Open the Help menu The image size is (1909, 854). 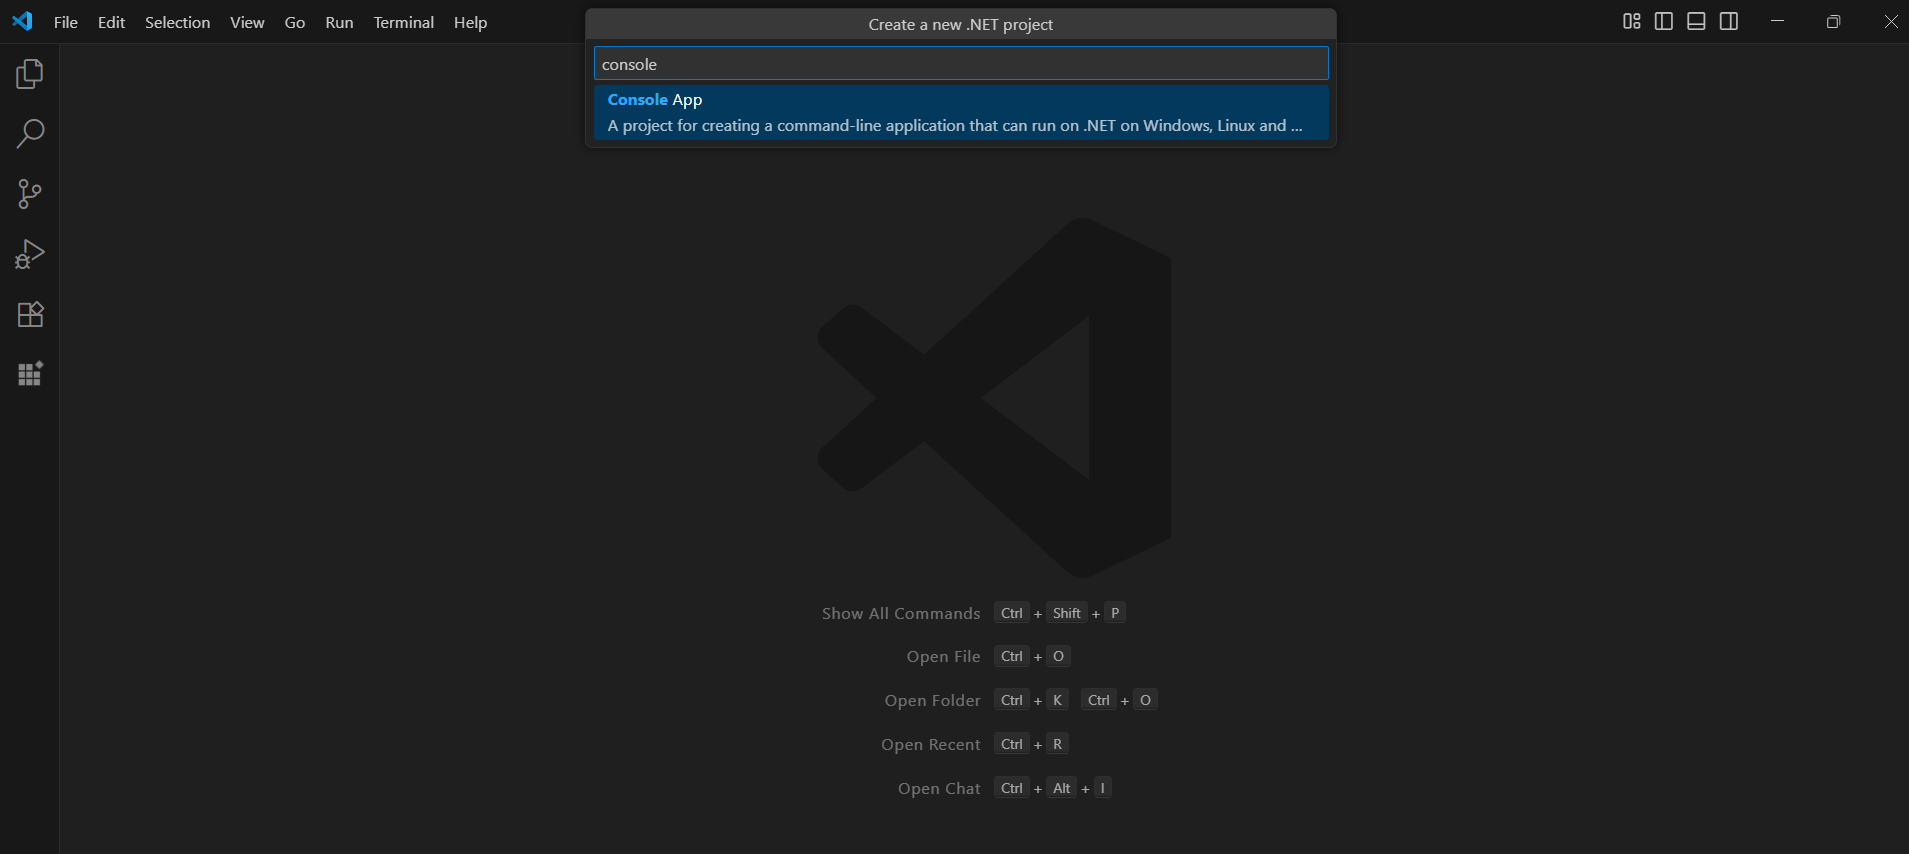tap(470, 22)
